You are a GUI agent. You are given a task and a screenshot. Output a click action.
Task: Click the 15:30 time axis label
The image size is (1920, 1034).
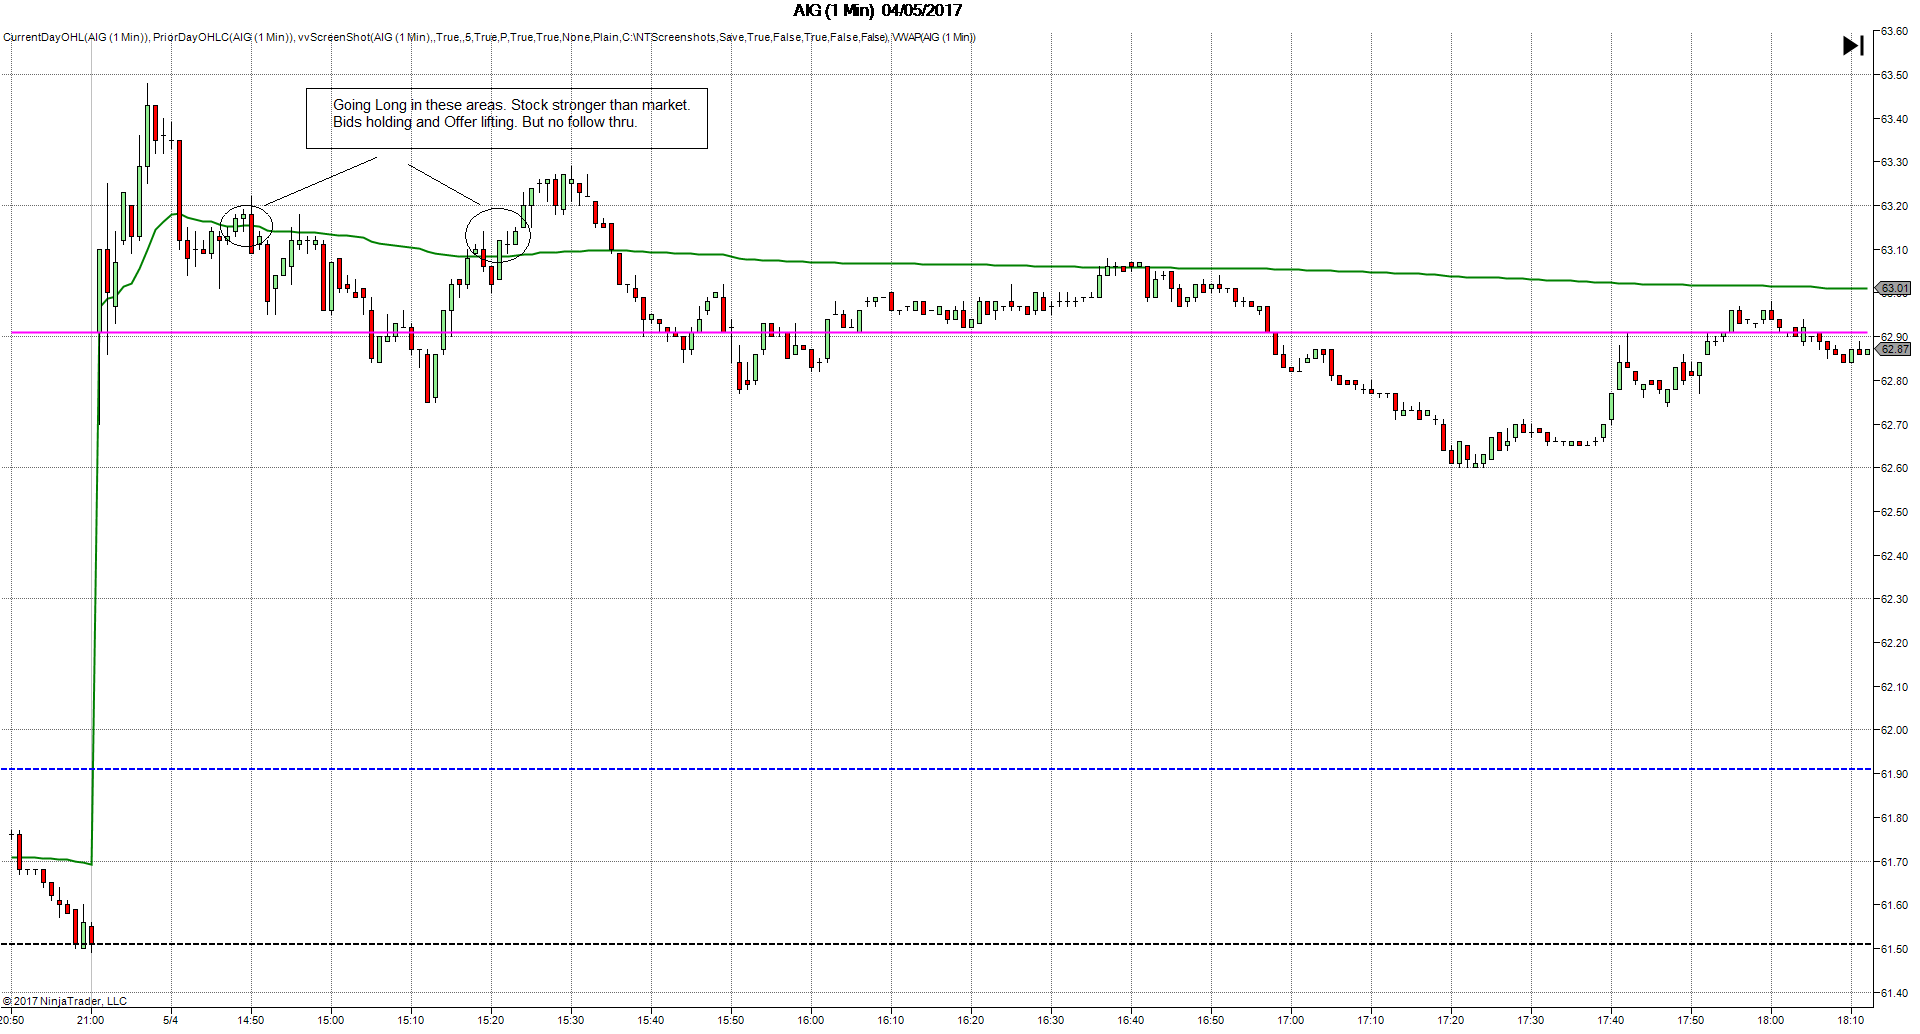point(571,1020)
